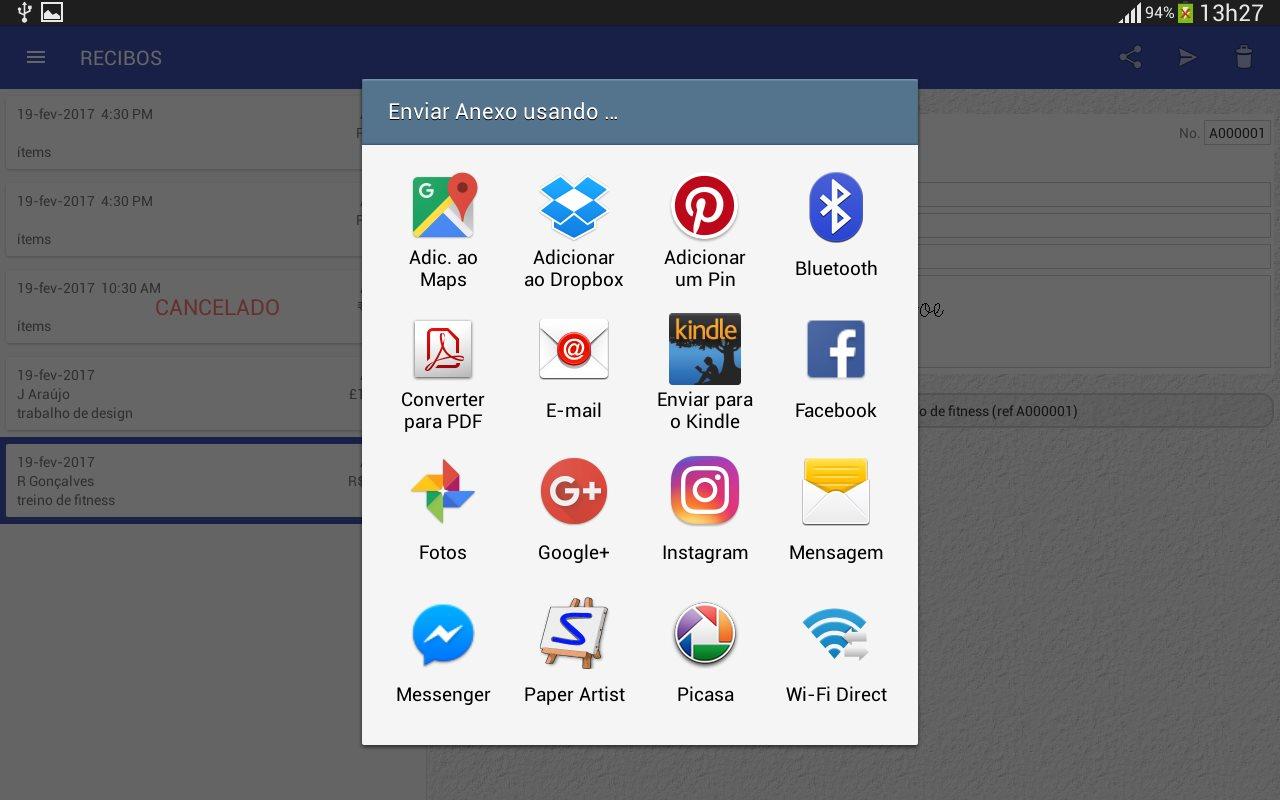Delete receipt with the trash icon
The image size is (1280, 800).
pos(1244,57)
